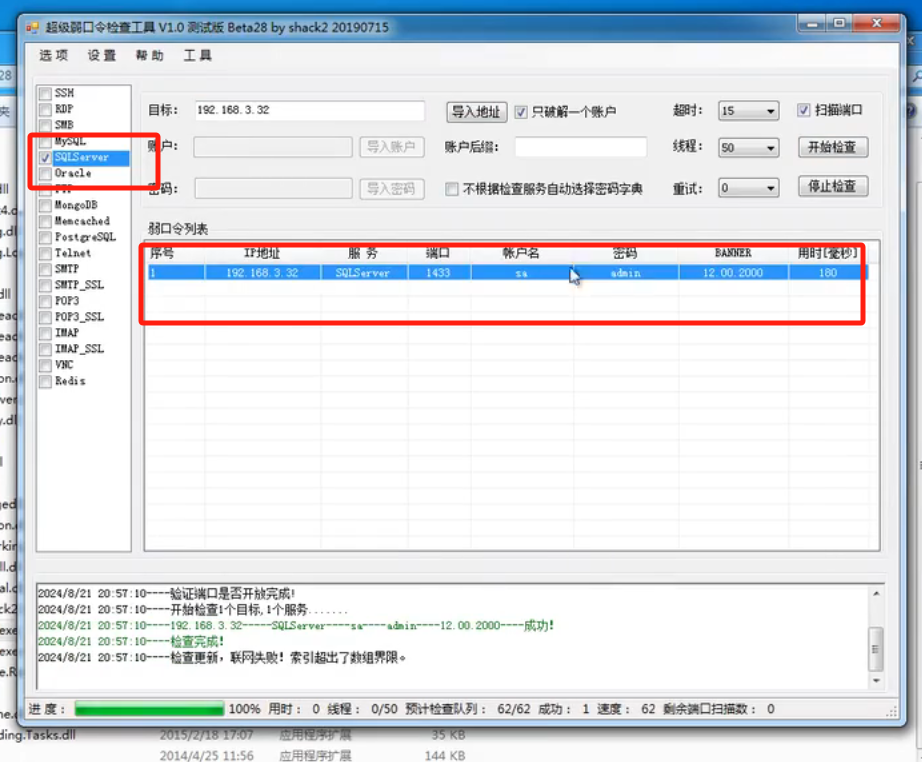922x762 pixels.
Task: Click the port 1433 cell
Action: pyautogui.click(x=439, y=273)
